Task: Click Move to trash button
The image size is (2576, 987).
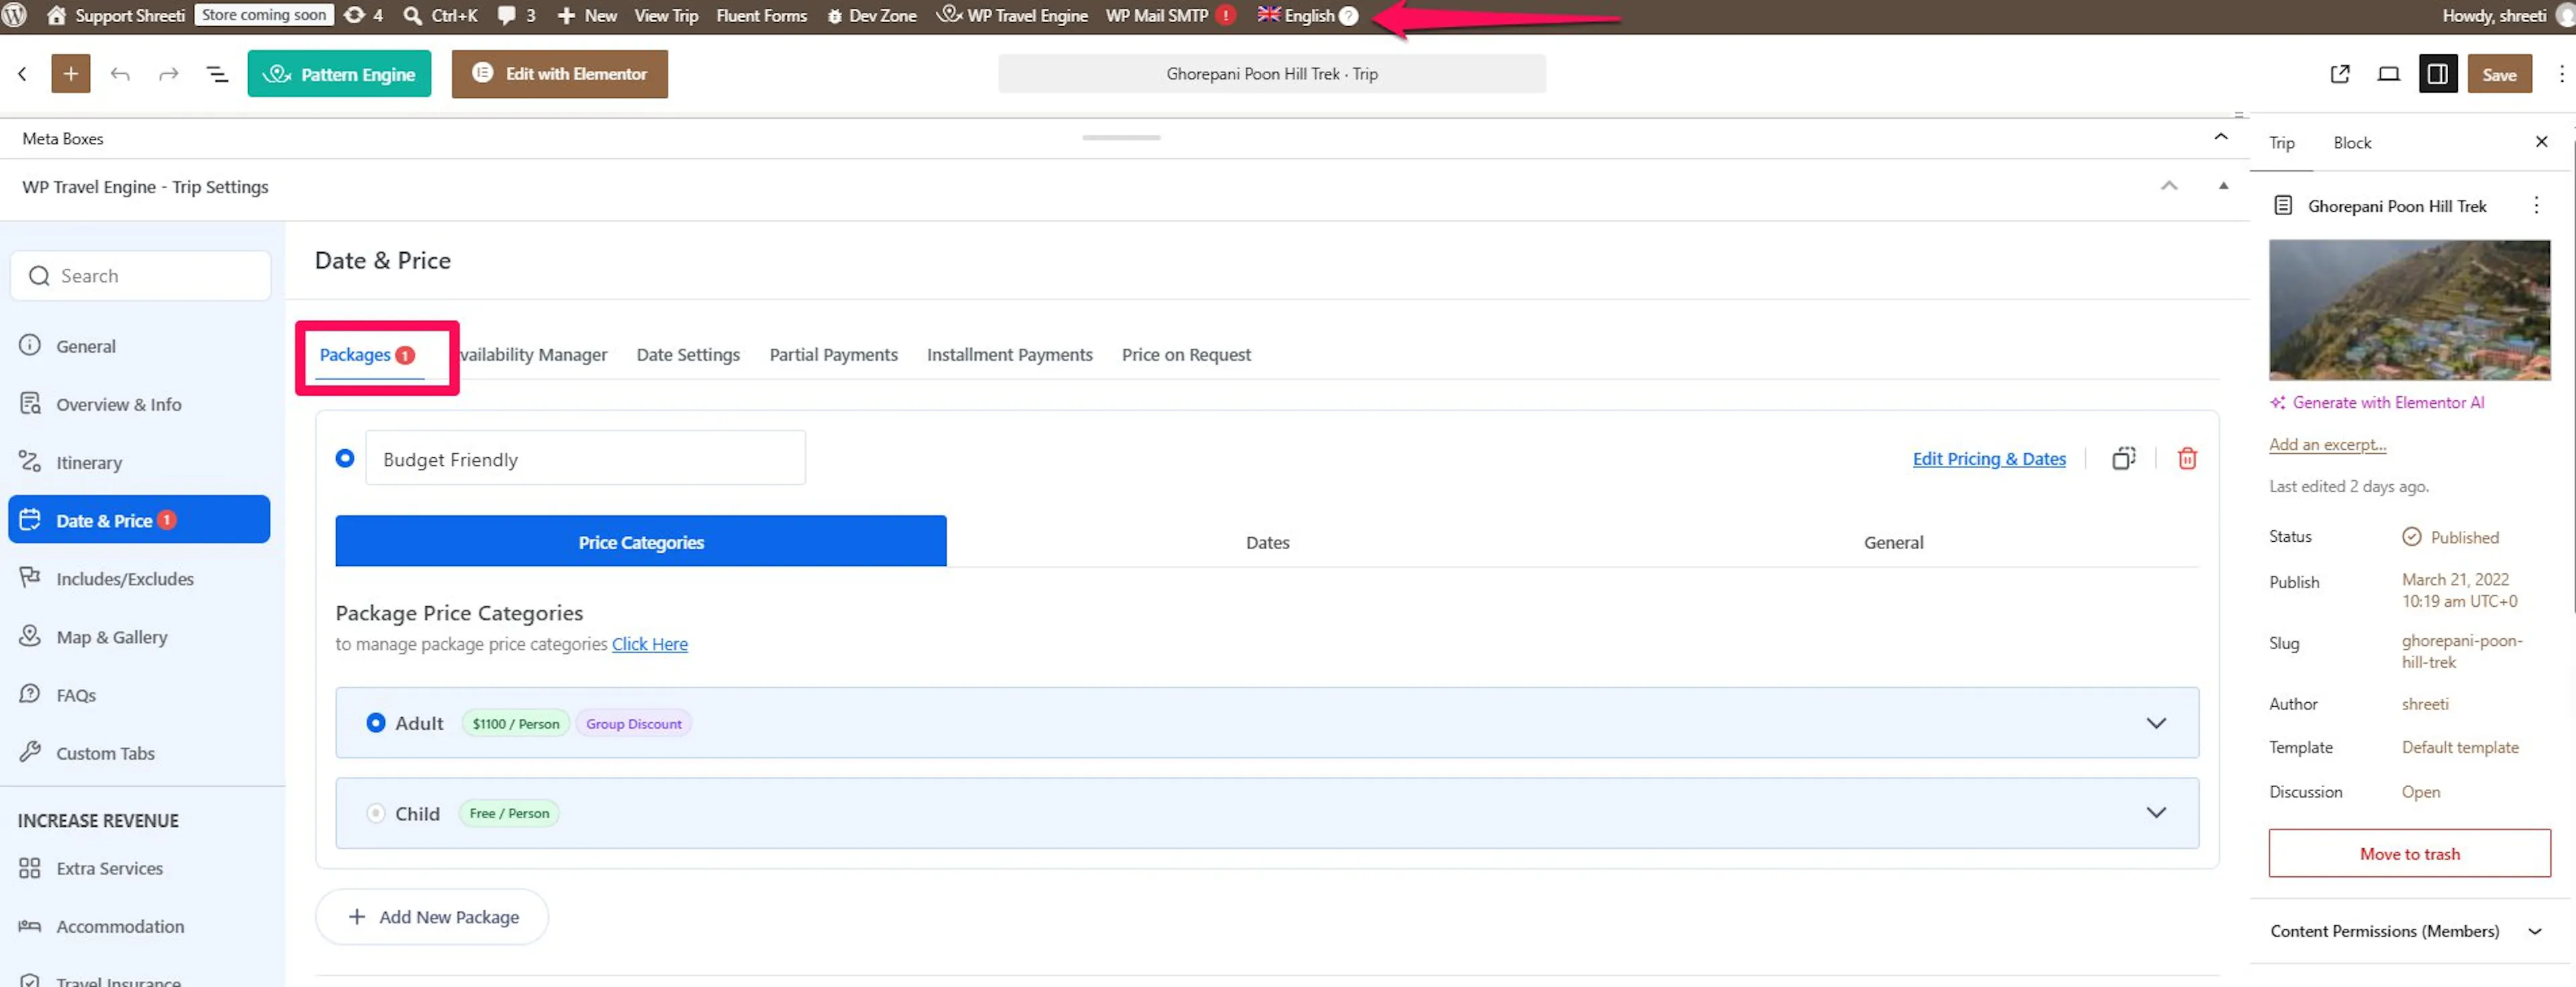Action: 2409,854
